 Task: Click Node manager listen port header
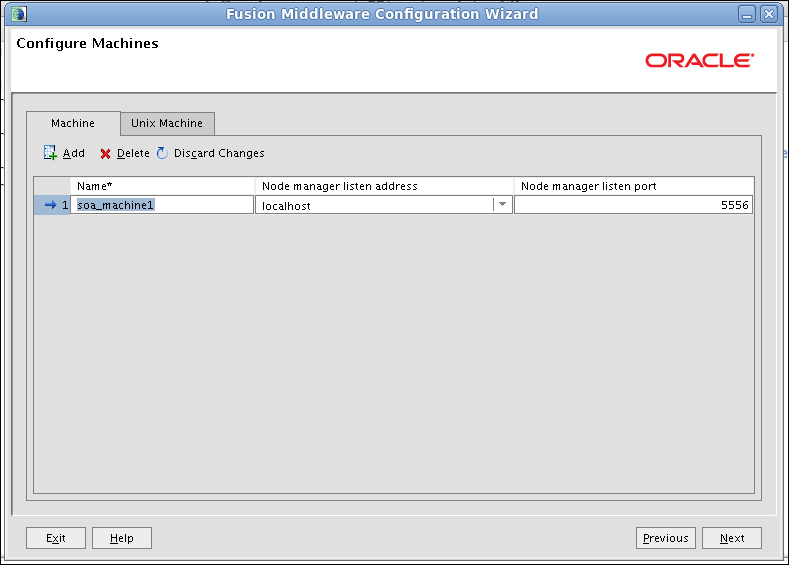(634, 186)
